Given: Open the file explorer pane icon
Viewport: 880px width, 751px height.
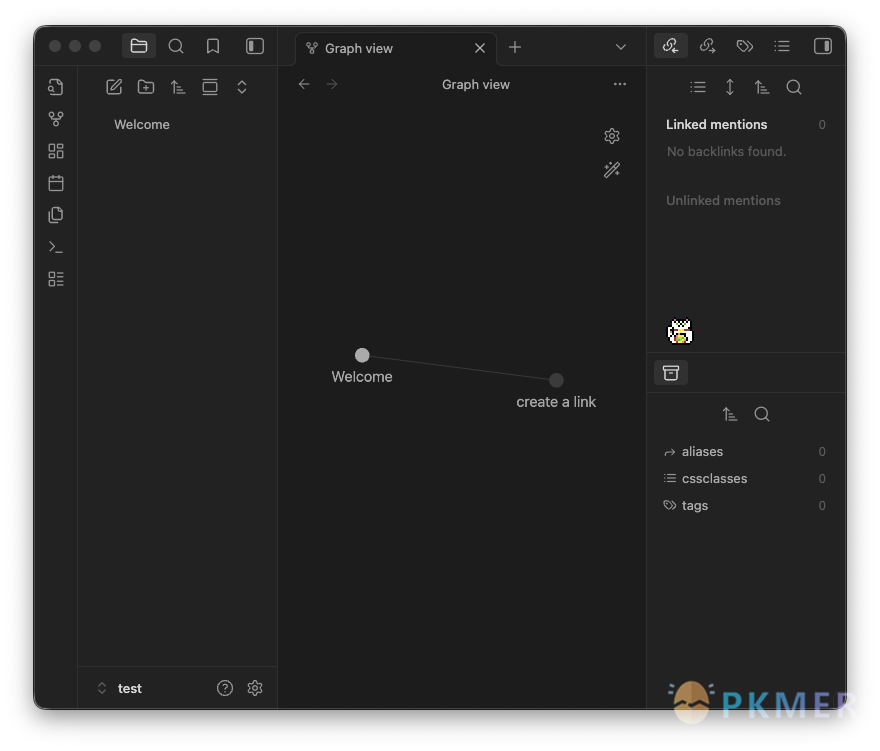Looking at the screenshot, I should (139, 45).
